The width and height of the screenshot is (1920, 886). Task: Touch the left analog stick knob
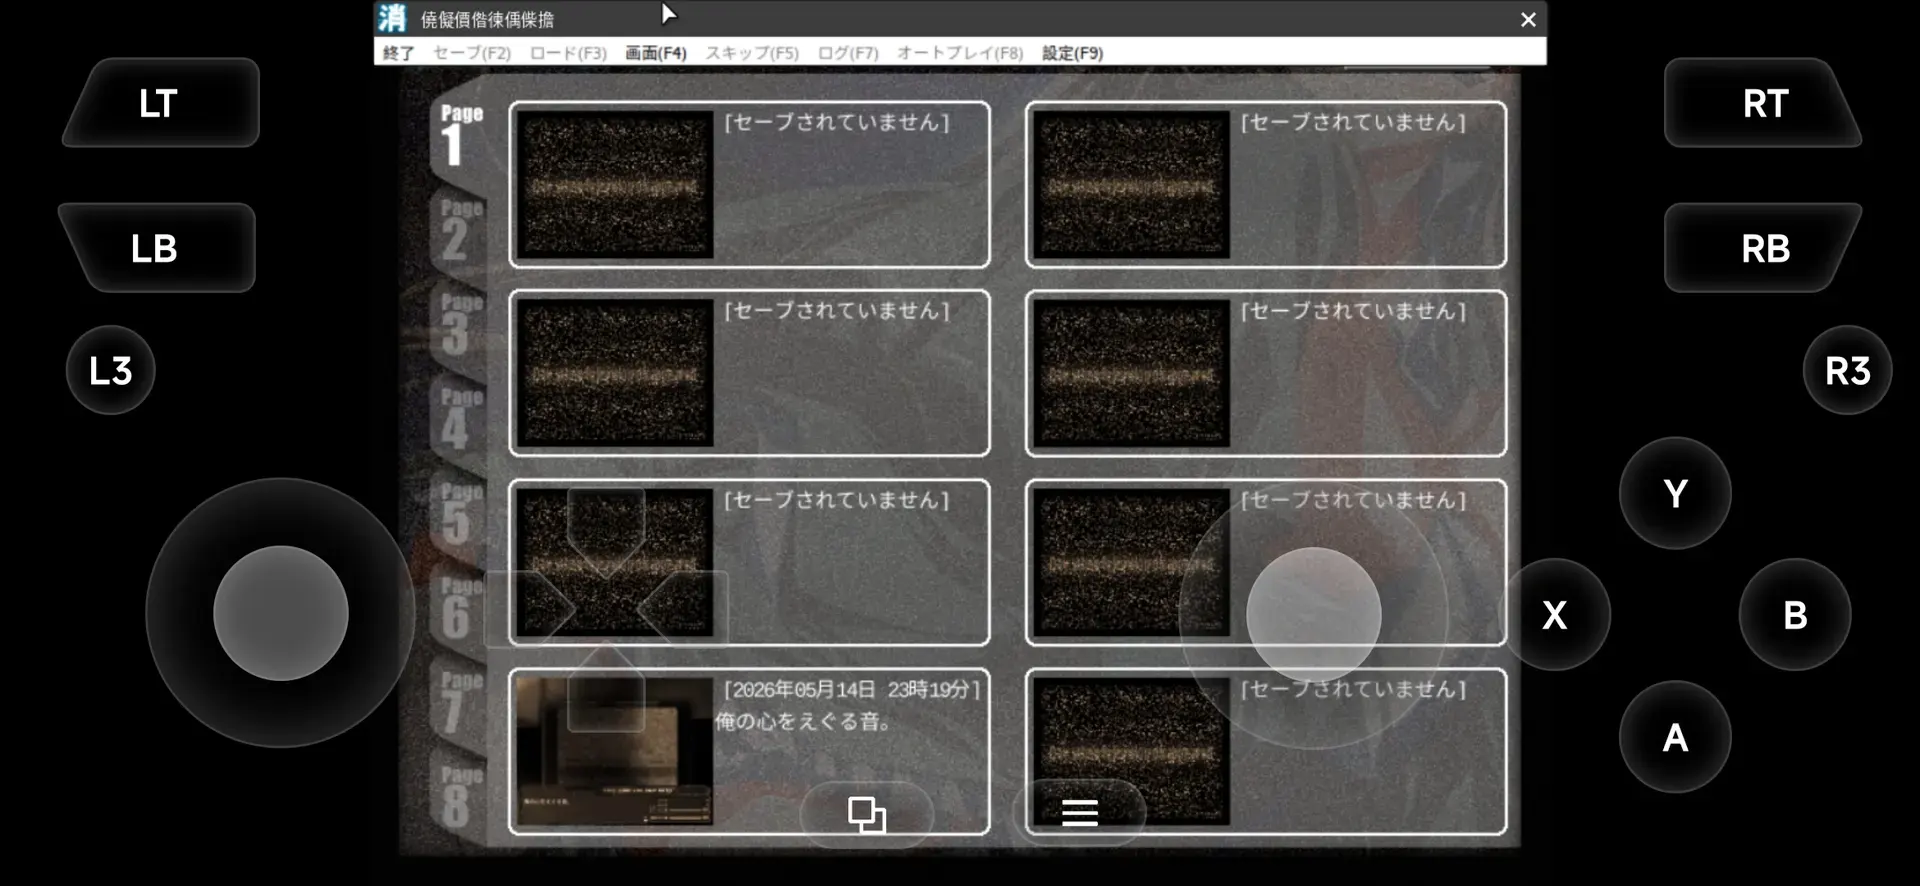pyautogui.click(x=281, y=613)
